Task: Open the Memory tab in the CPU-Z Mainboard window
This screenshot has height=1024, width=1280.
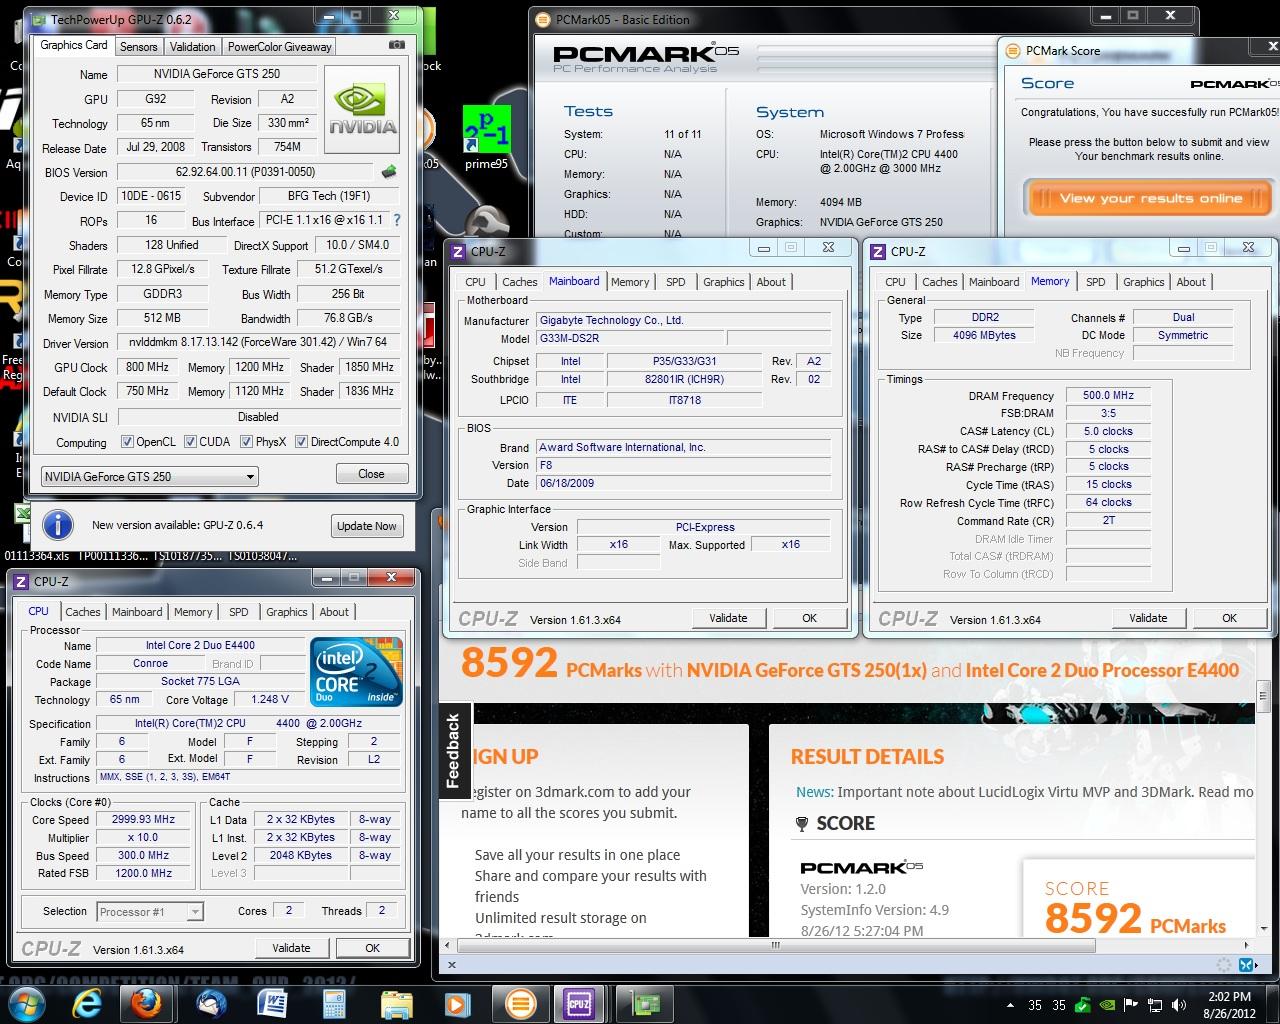Action: tap(630, 282)
